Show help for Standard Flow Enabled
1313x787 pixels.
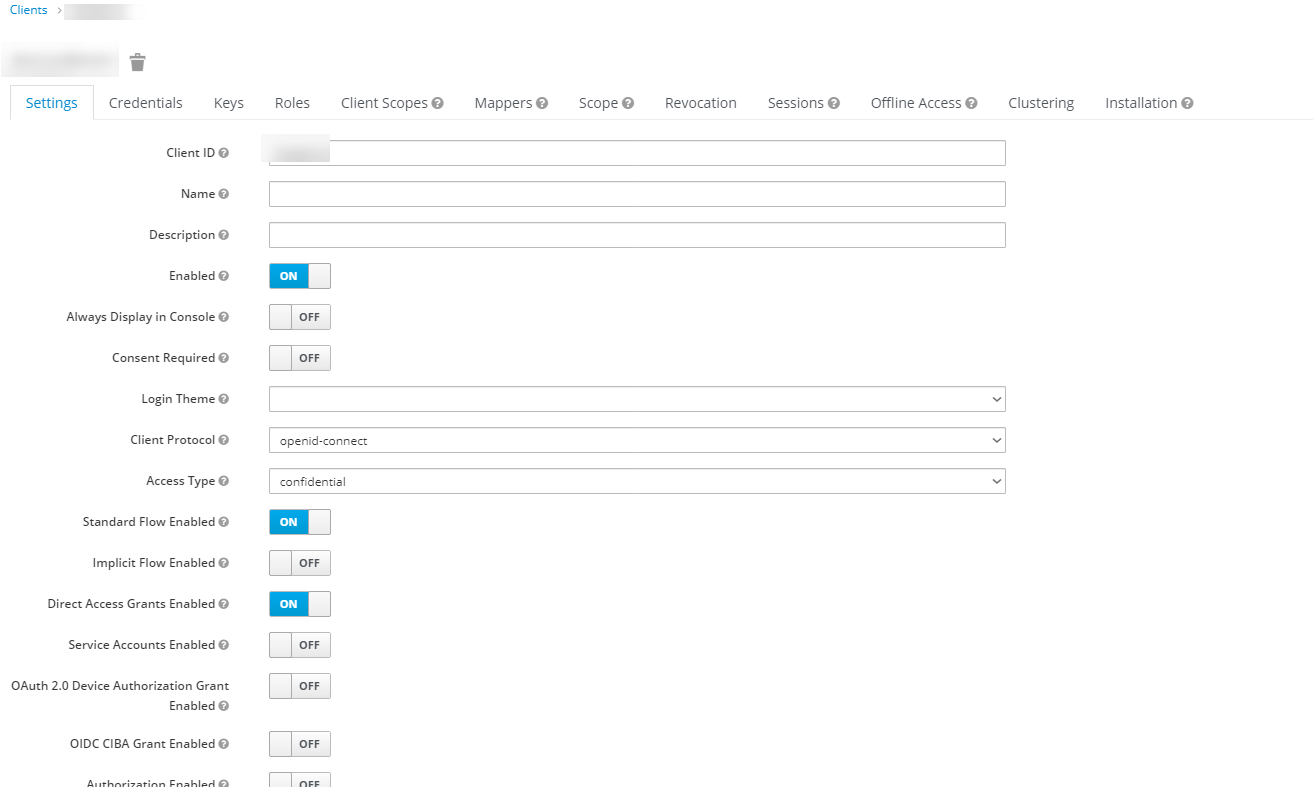click(224, 522)
